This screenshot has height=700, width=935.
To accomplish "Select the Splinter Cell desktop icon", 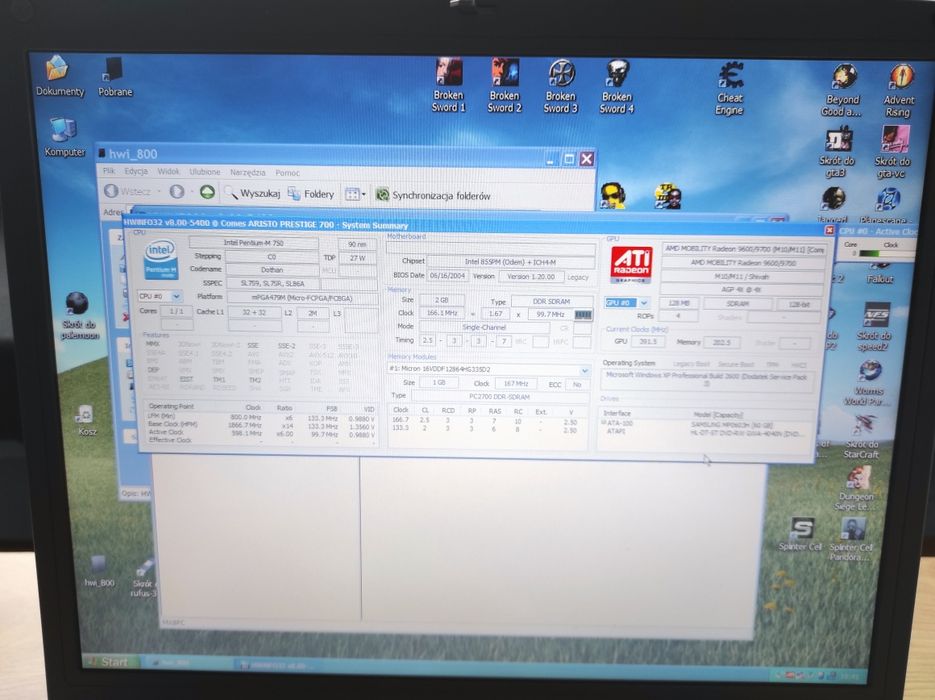I will [800, 534].
